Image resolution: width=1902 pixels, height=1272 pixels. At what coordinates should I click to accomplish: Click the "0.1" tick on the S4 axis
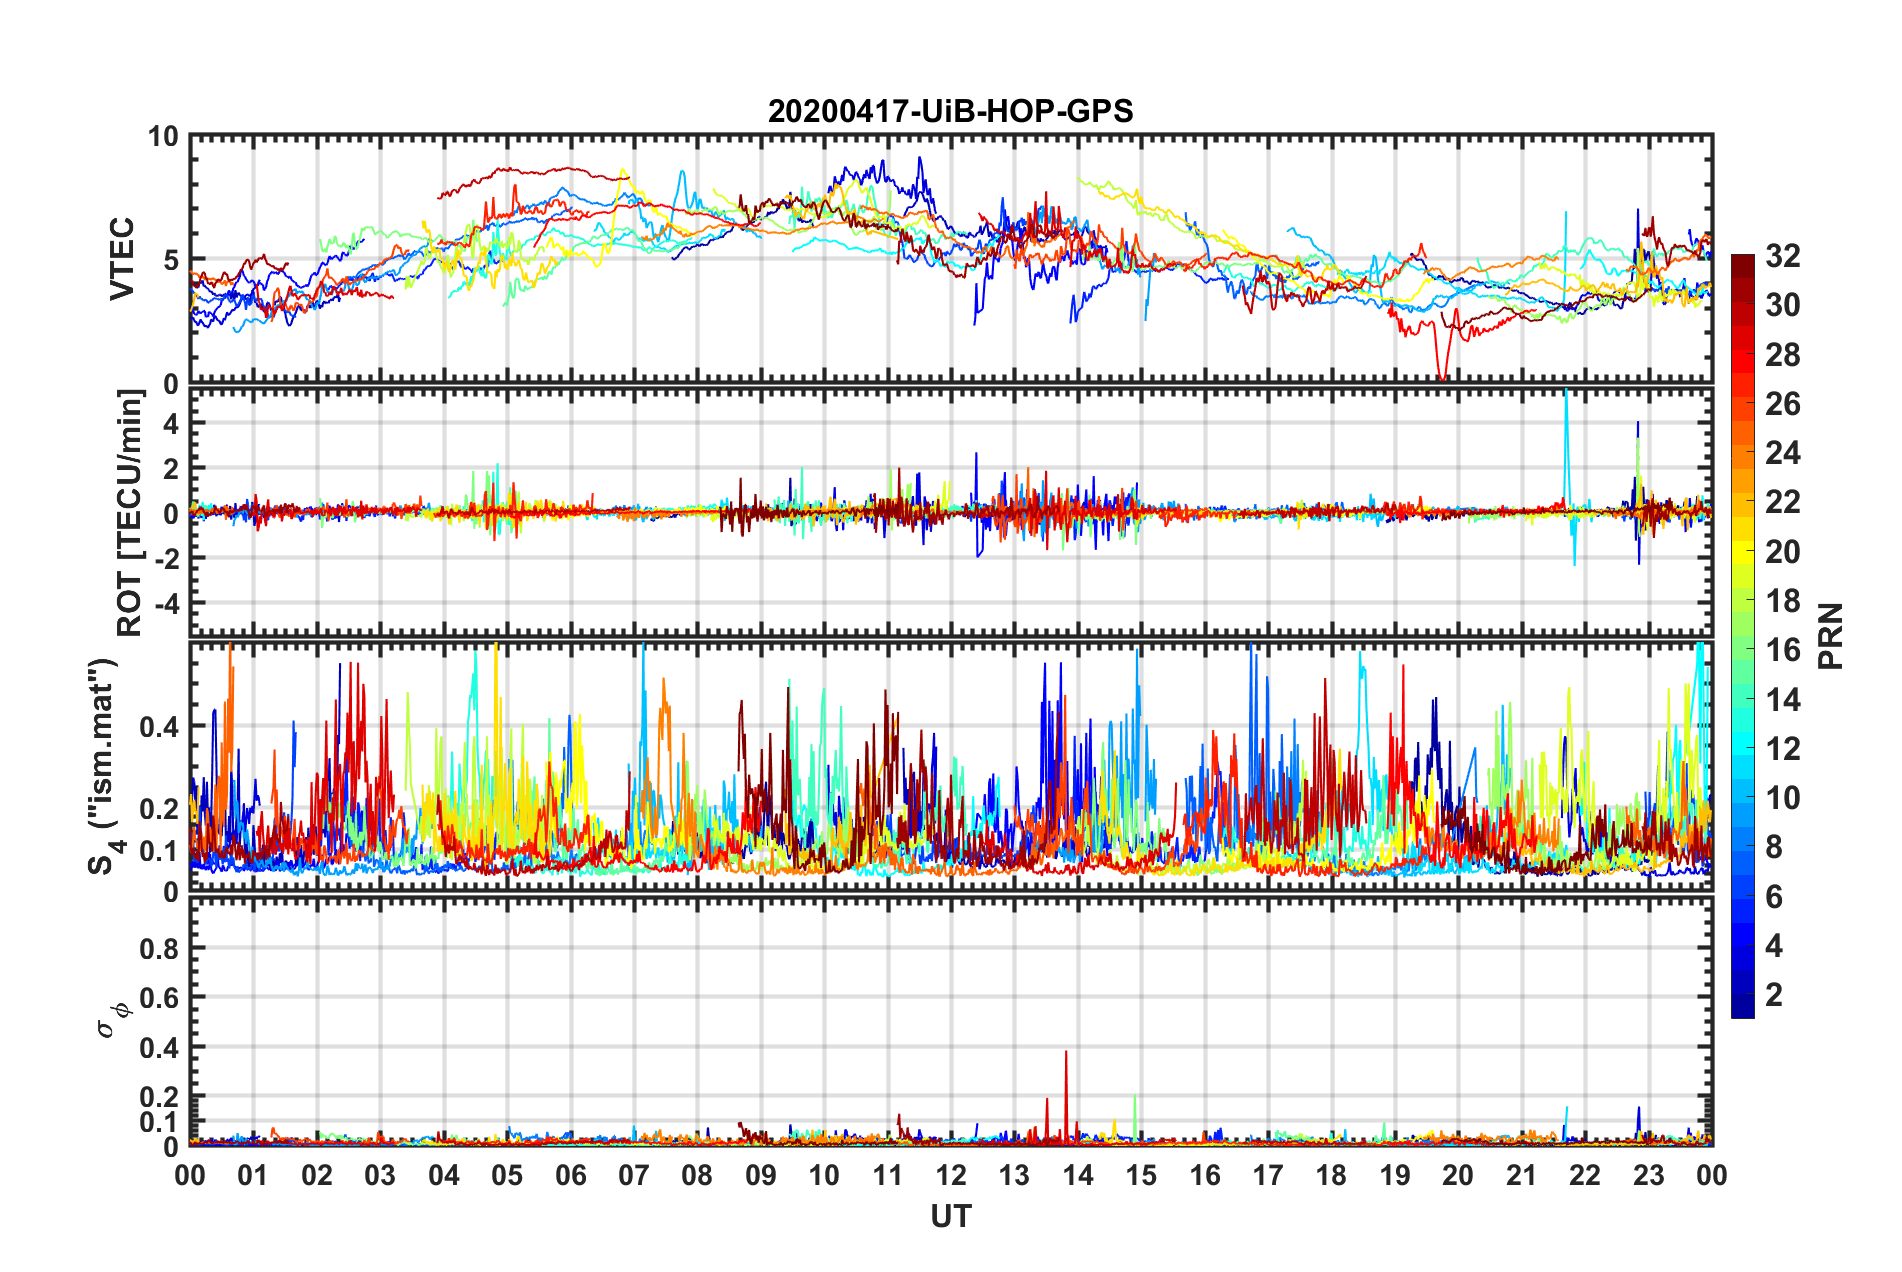tap(159, 851)
